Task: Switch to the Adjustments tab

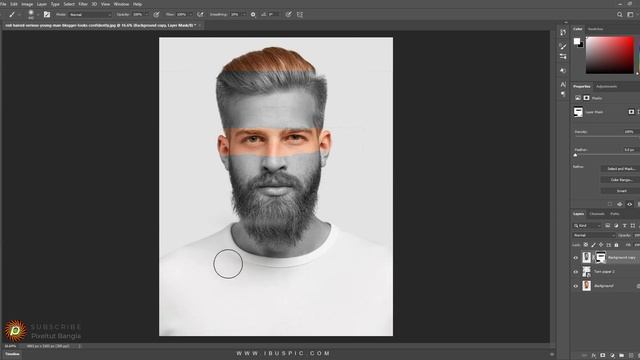Action: tap(607, 87)
